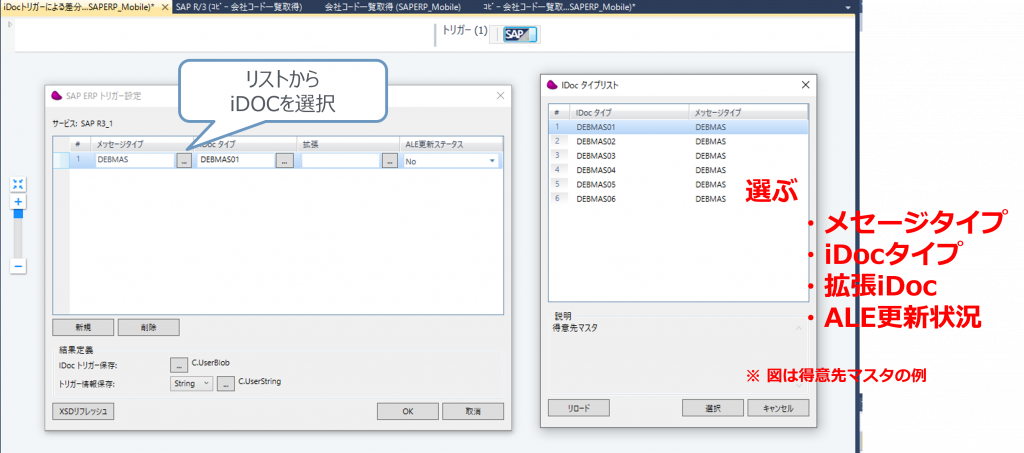The height and width of the screenshot is (453, 1024).
Task: Click the fit-to-screen zoom icon
Action: pos(18,184)
